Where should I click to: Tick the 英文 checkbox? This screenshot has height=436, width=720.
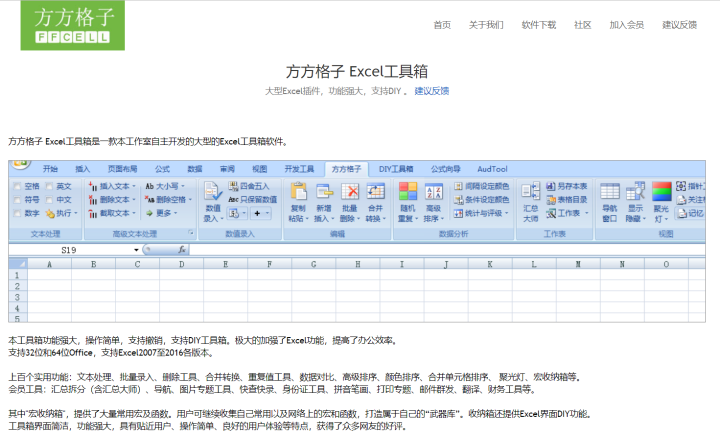(x=49, y=186)
